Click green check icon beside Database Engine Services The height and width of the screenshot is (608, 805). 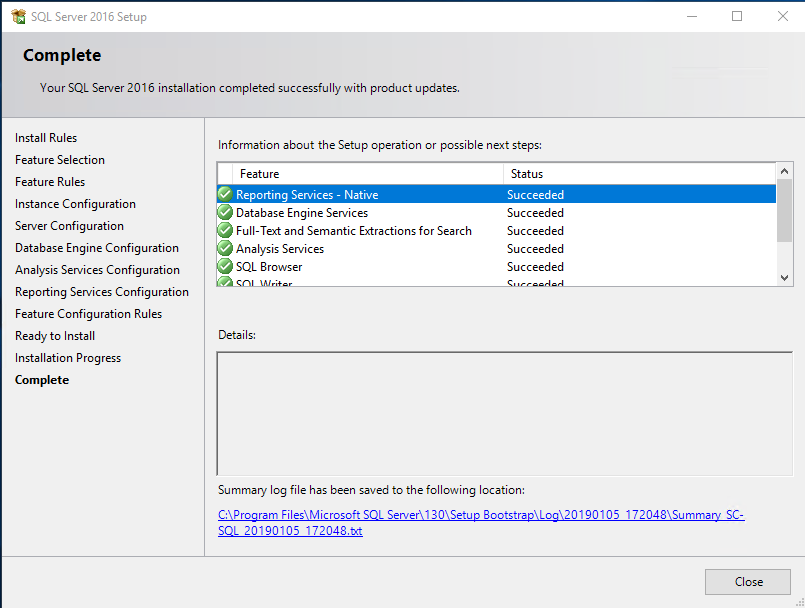pos(225,212)
